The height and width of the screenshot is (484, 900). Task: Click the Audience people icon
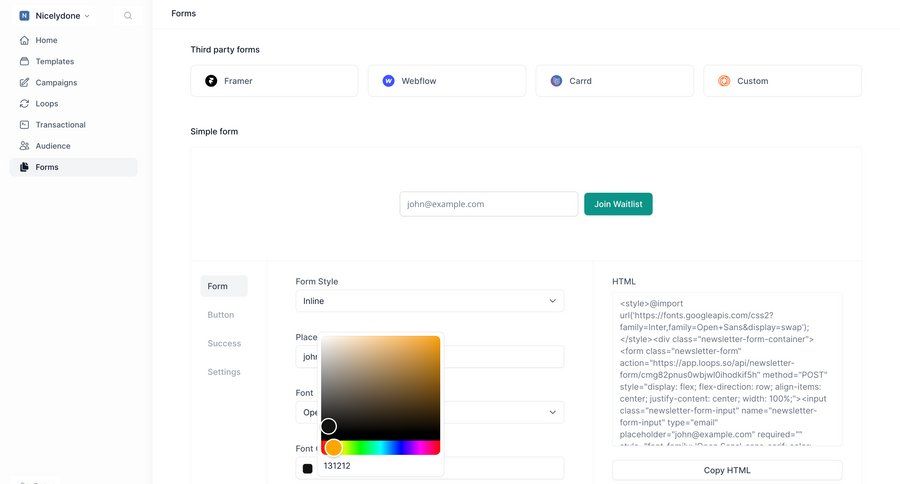pos(24,146)
